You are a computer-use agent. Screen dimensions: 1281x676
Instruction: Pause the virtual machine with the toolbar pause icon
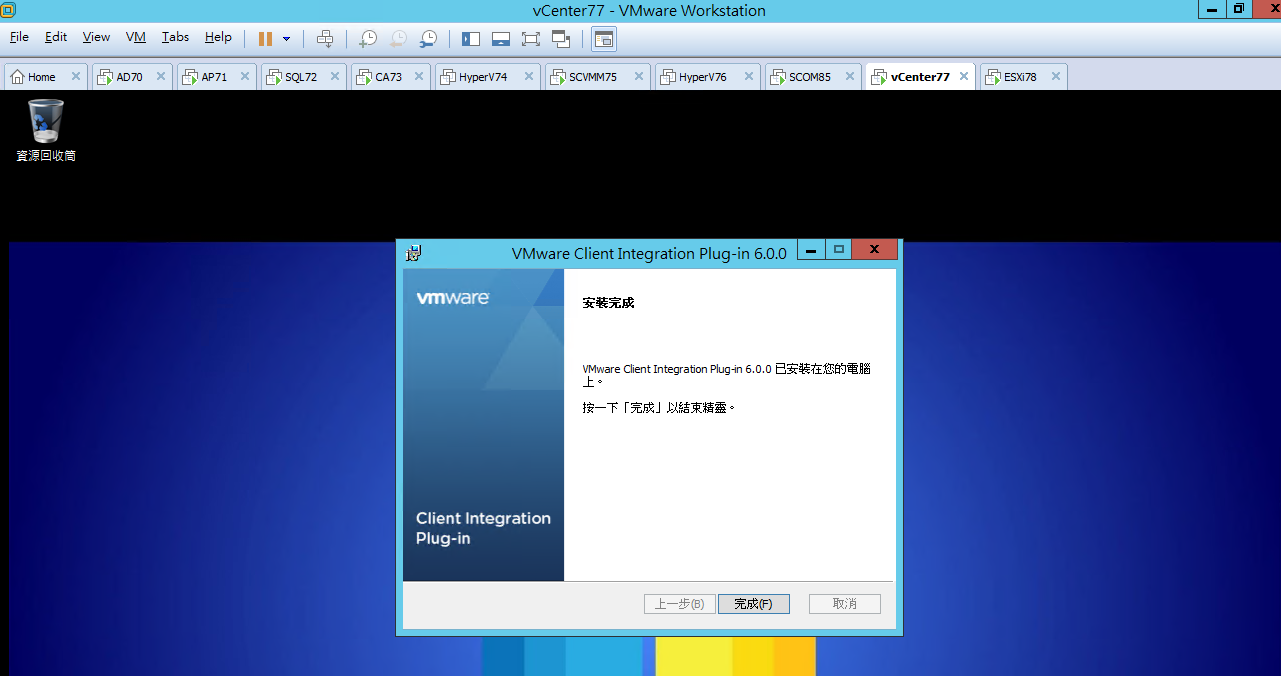(x=265, y=39)
